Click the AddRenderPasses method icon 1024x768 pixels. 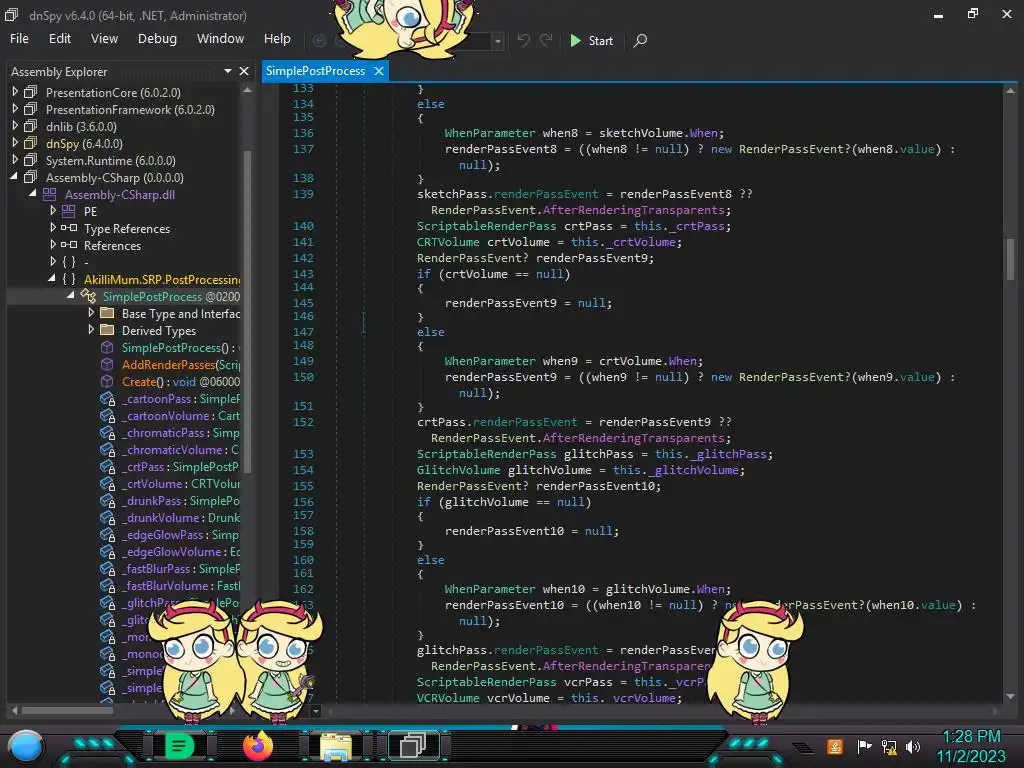pos(107,364)
